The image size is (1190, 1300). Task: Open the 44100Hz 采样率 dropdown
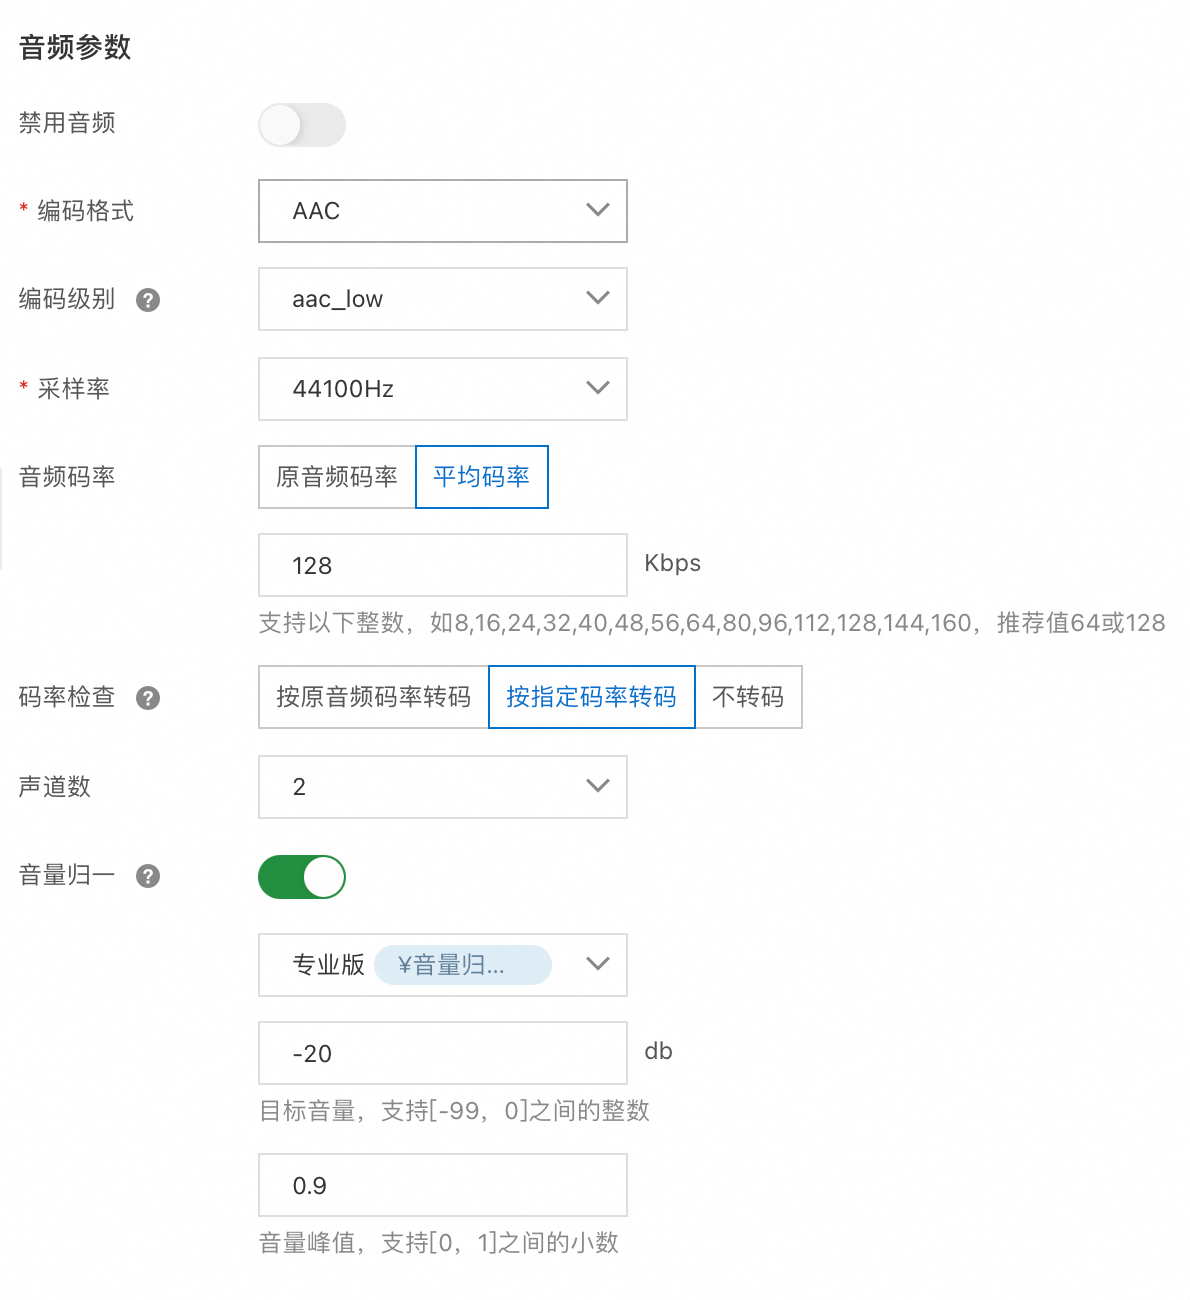(442, 389)
